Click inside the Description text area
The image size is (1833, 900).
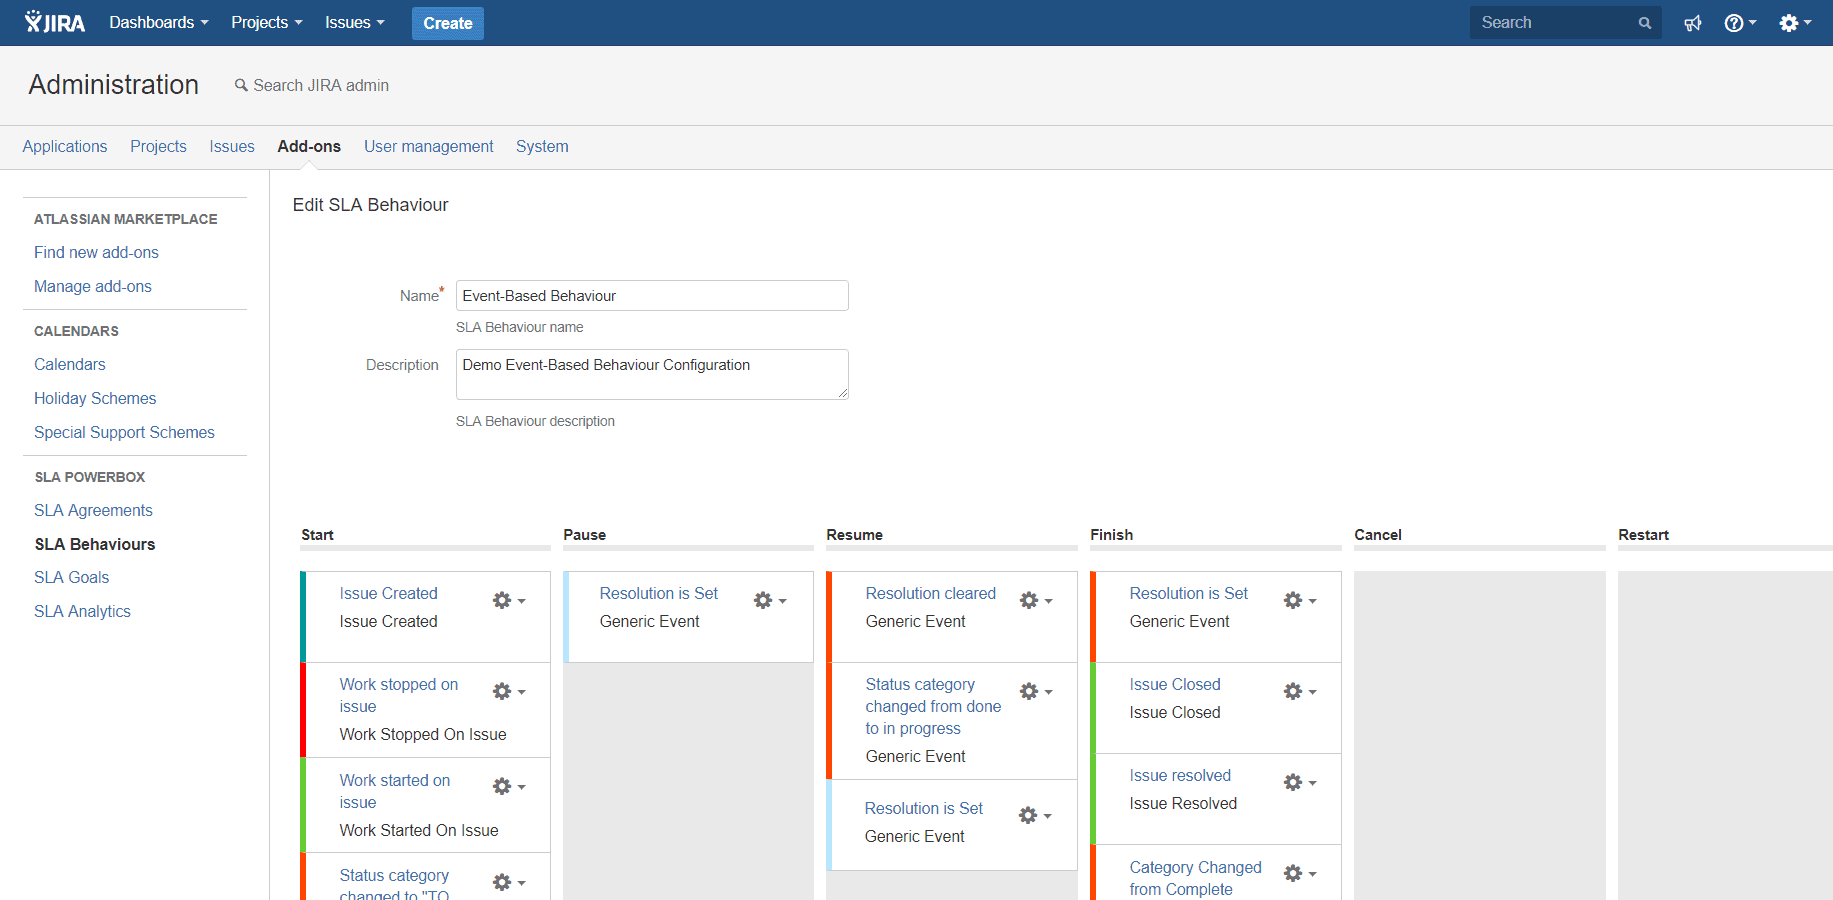point(651,374)
